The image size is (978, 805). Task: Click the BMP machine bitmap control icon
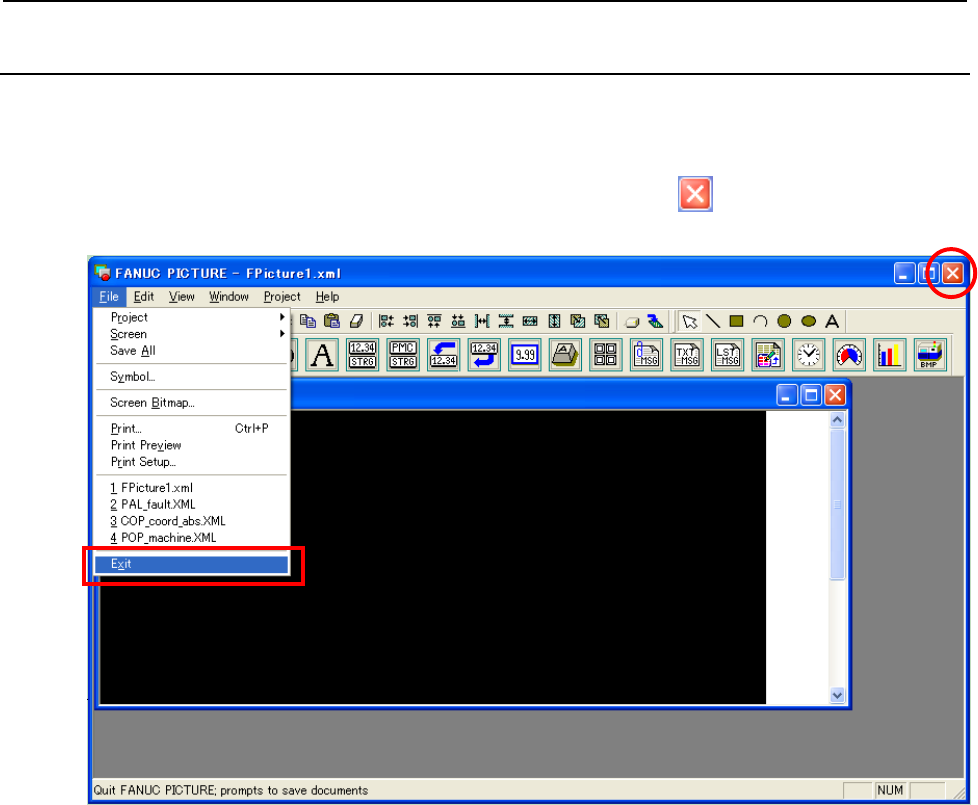tap(930, 355)
